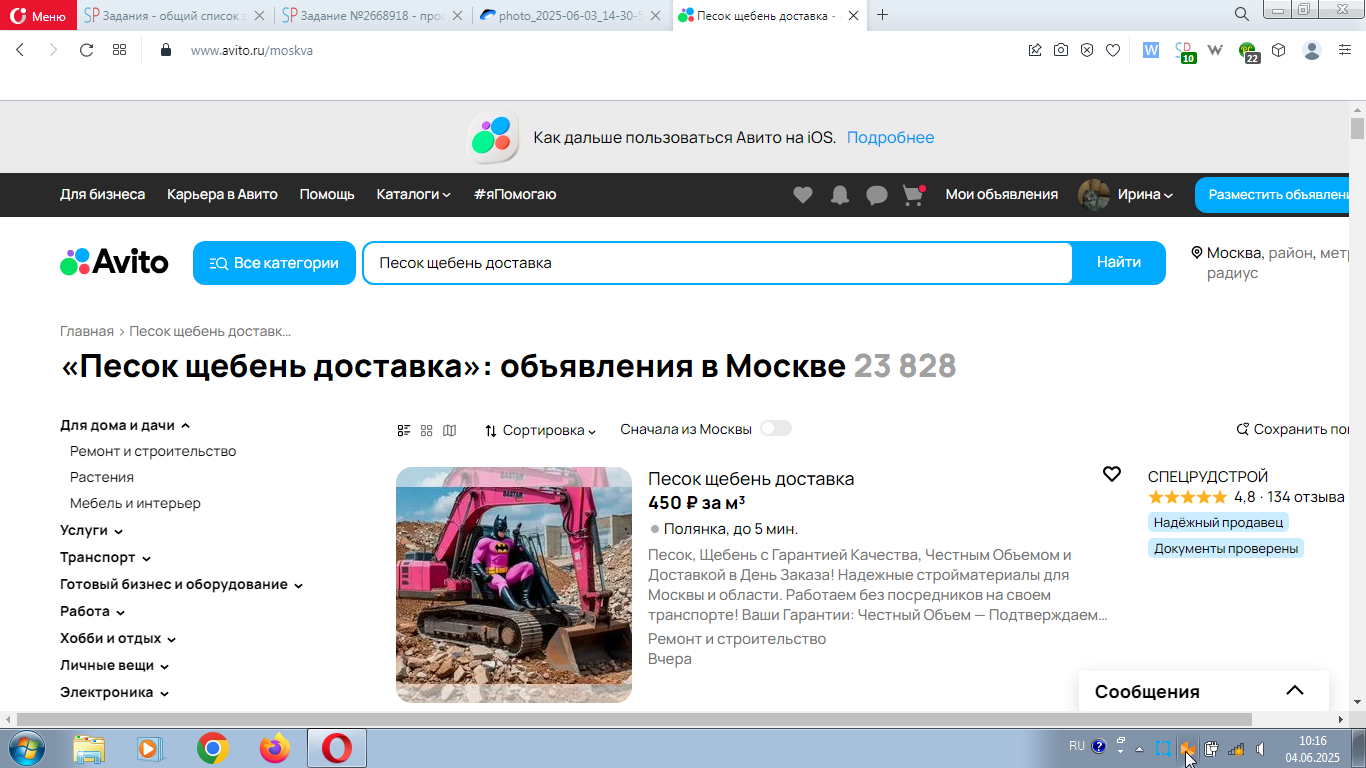
Task: Open Для бизнеса menu item
Action: point(102,194)
